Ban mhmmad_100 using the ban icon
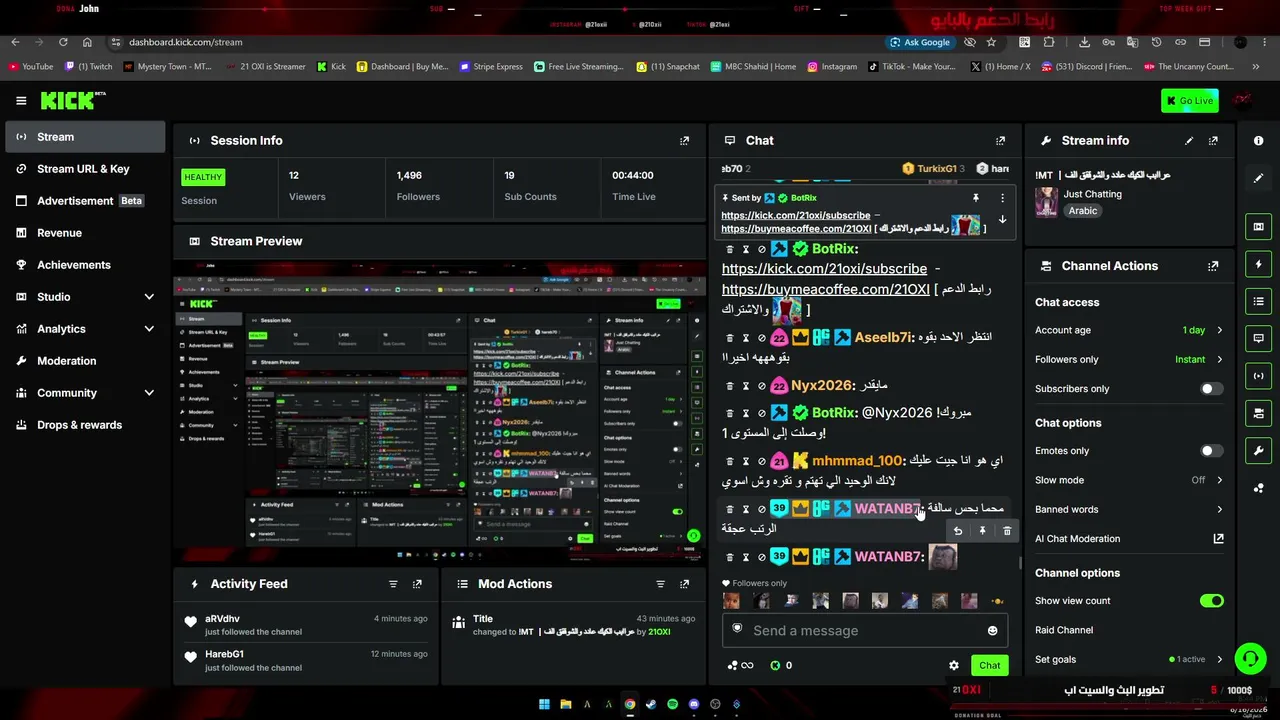The height and width of the screenshot is (720, 1280). click(x=761, y=461)
